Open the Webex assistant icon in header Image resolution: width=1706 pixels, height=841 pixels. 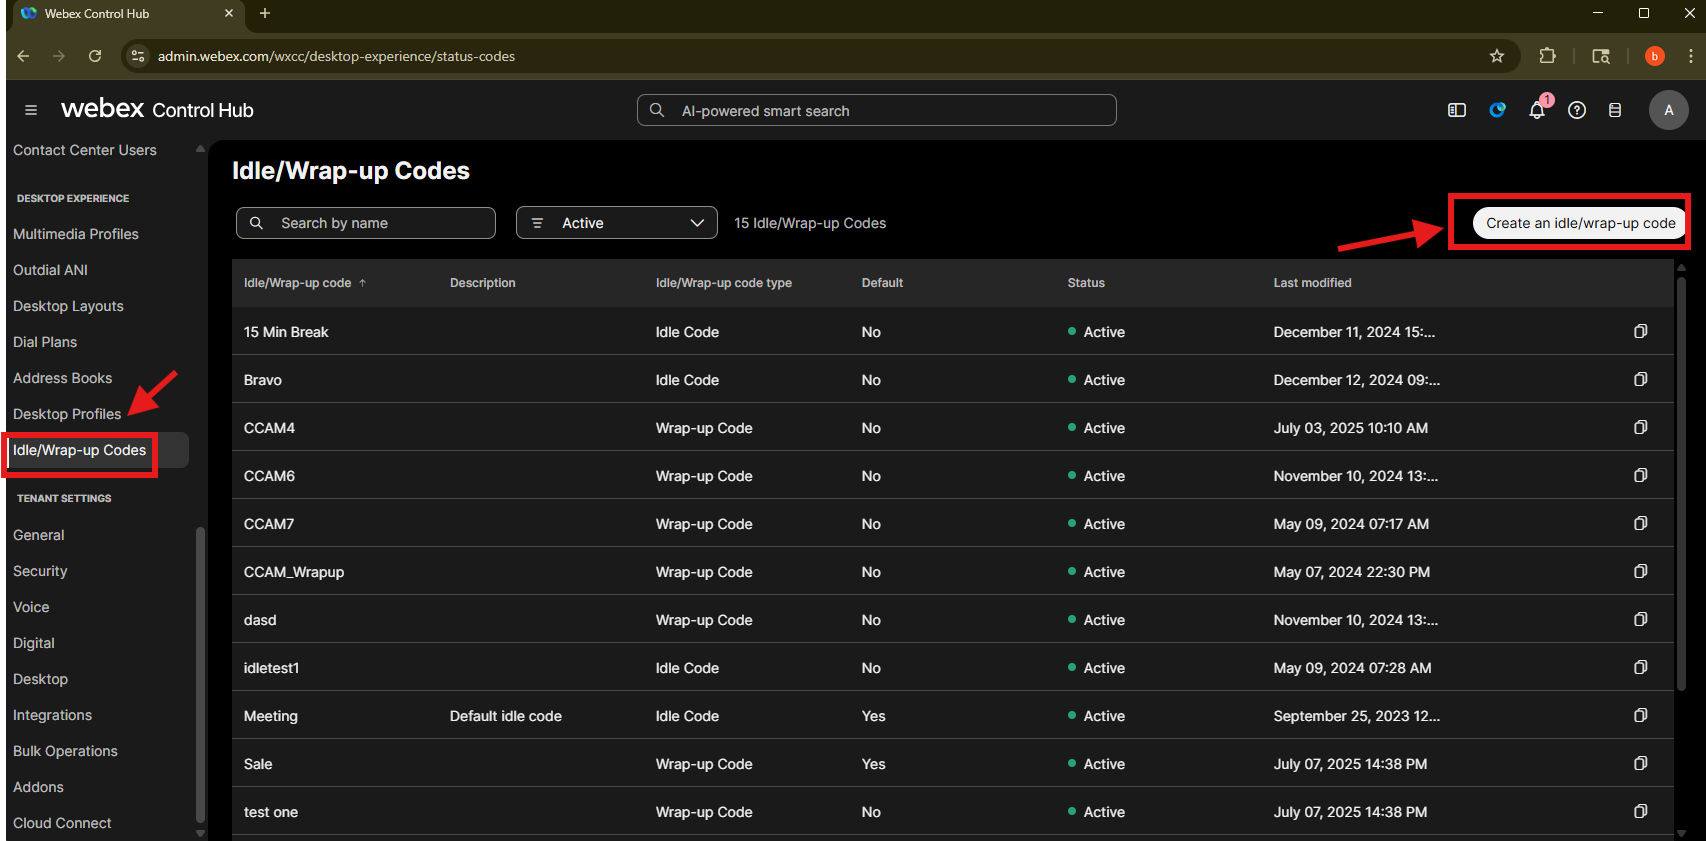pos(1497,110)
